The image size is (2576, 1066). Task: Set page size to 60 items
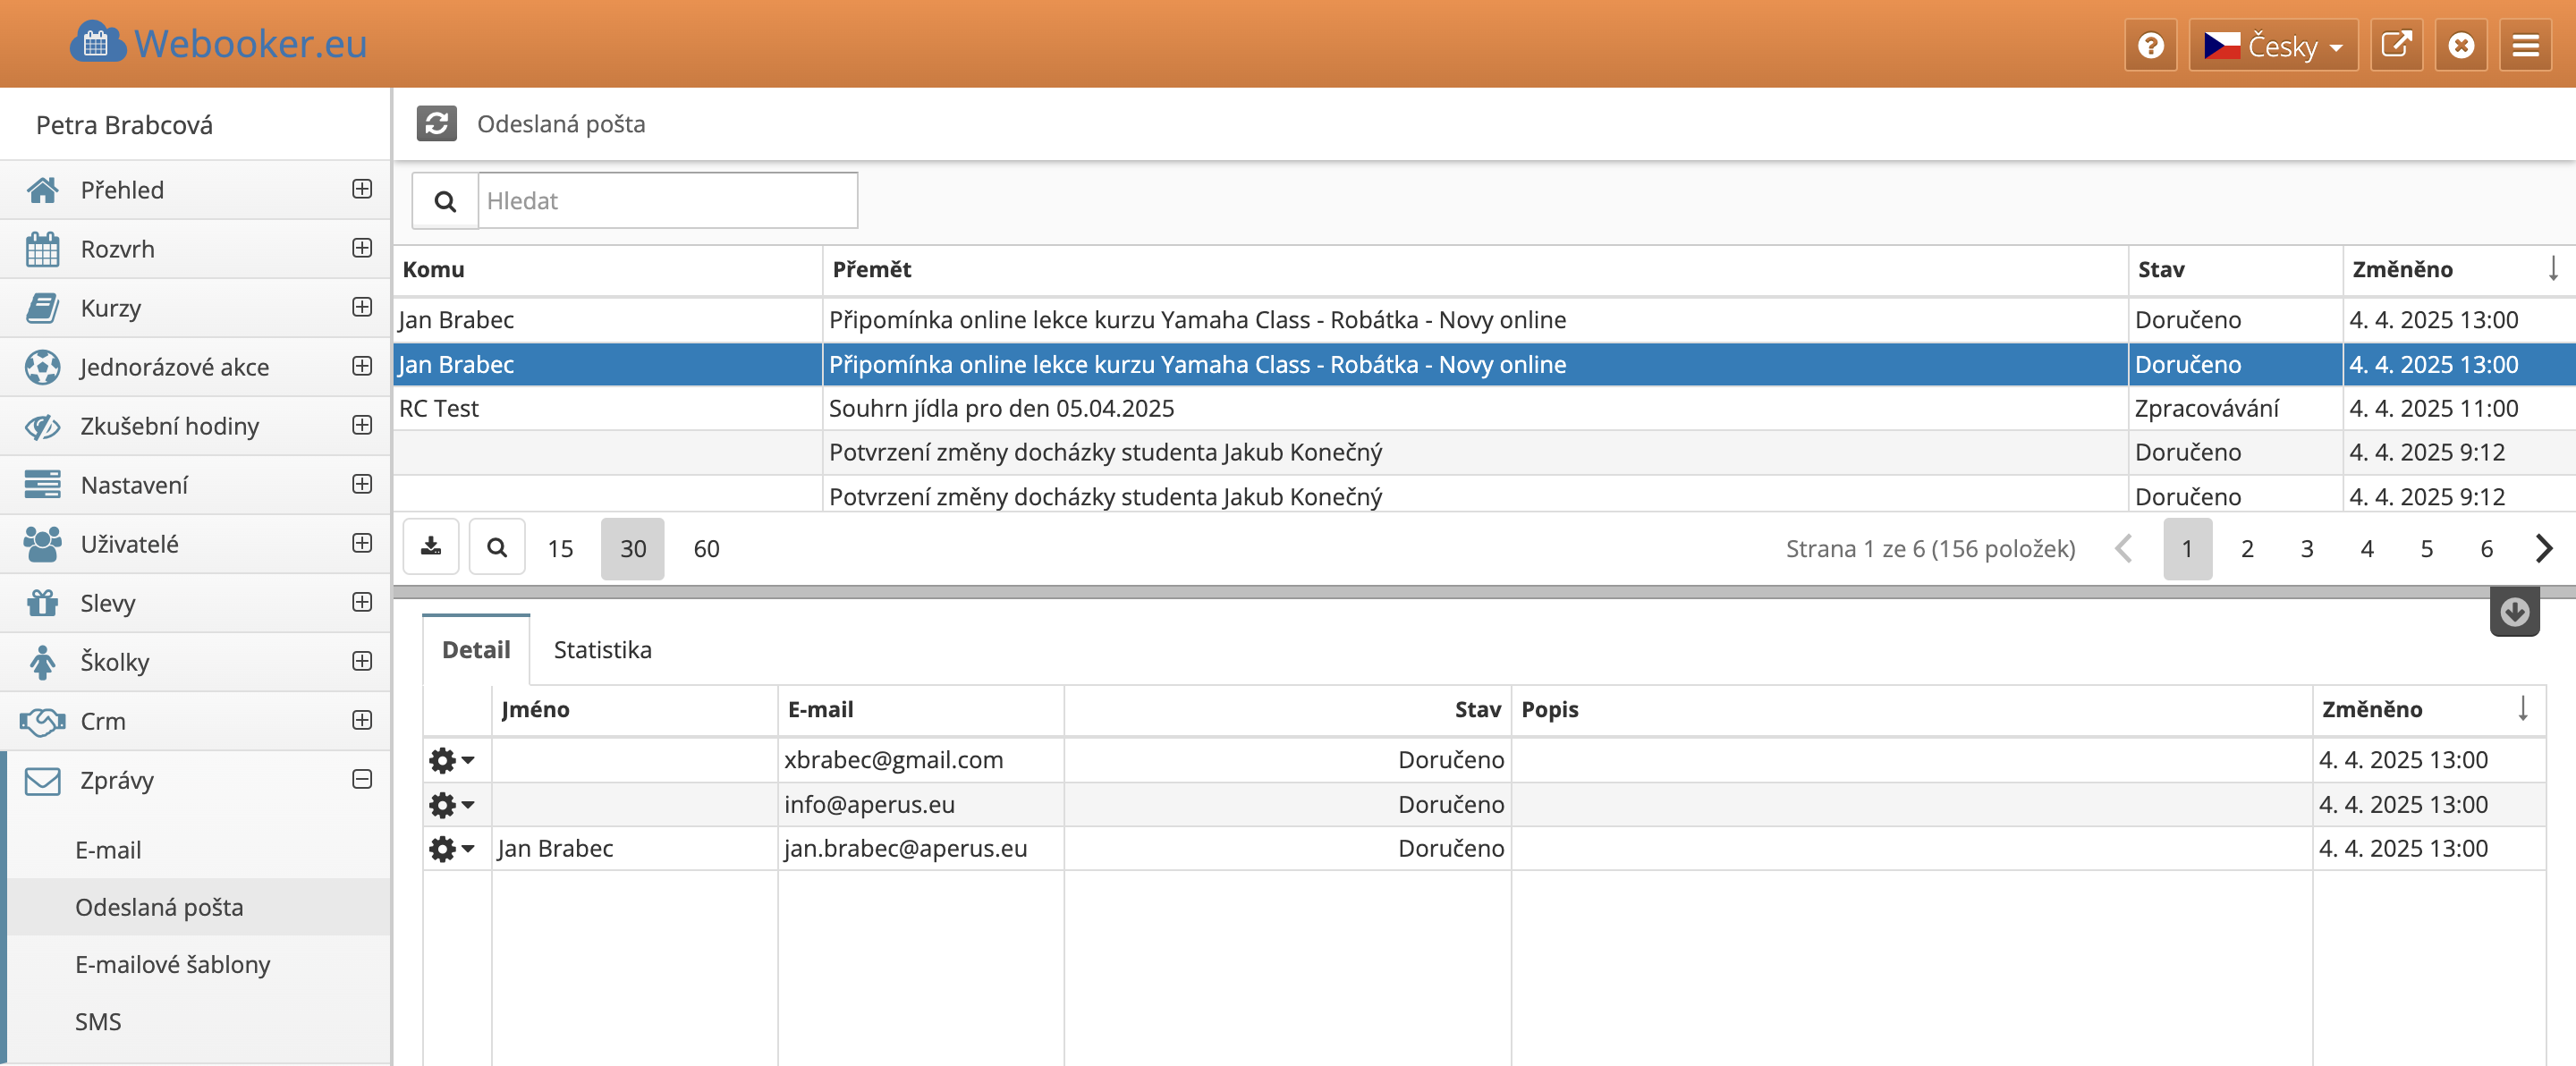point(706,548)
